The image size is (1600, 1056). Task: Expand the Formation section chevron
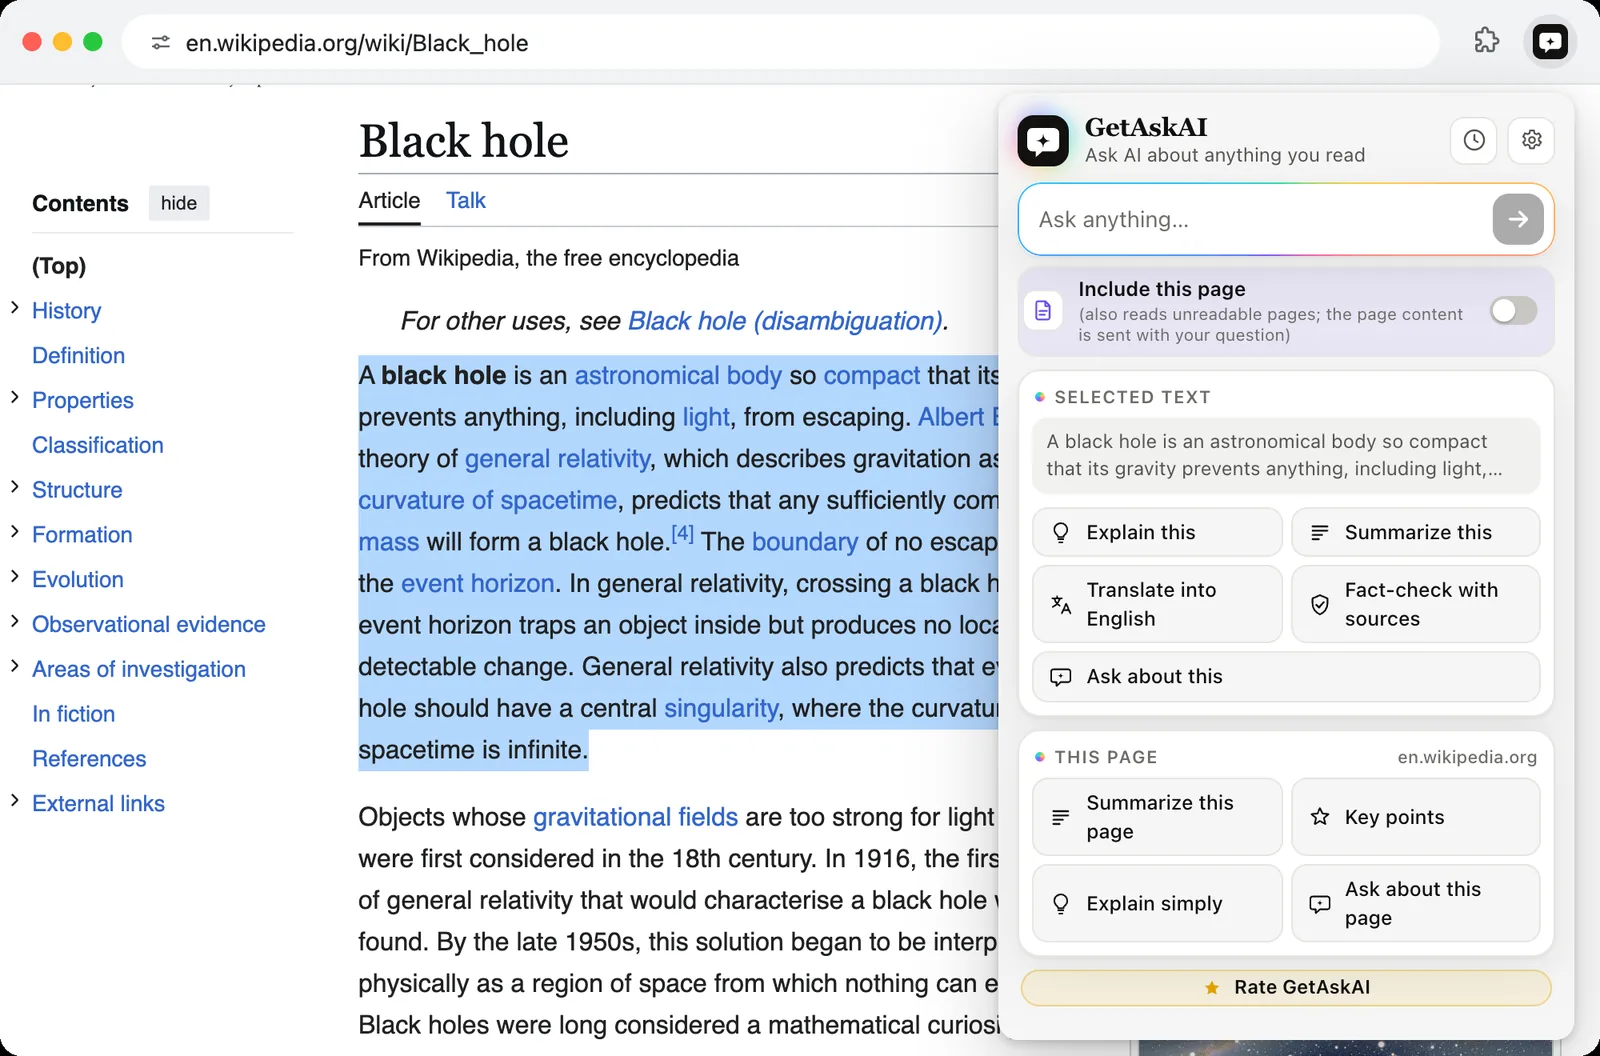pyautogui.click(x=15, y=532)
